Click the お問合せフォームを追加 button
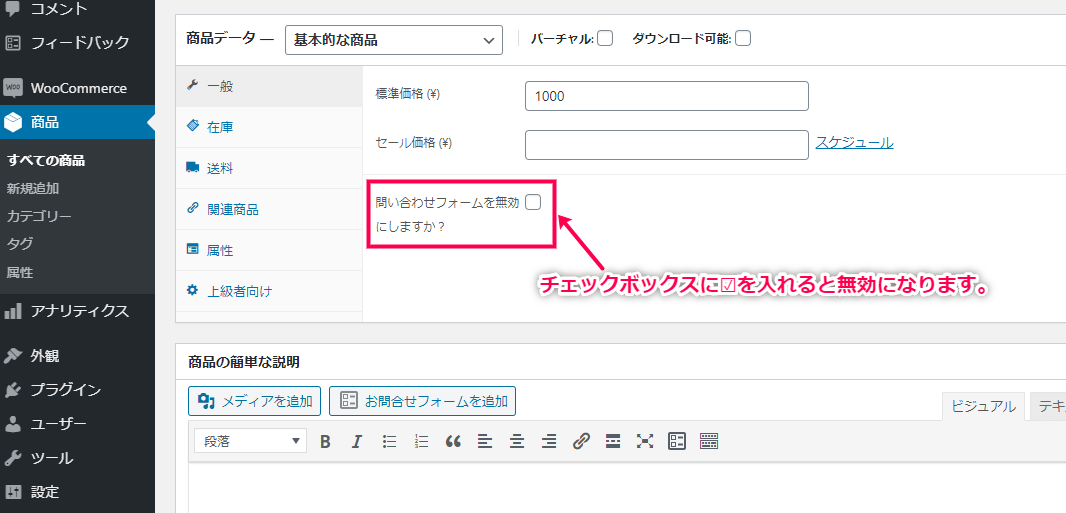 pyautogui.click(x=423, y=401)
